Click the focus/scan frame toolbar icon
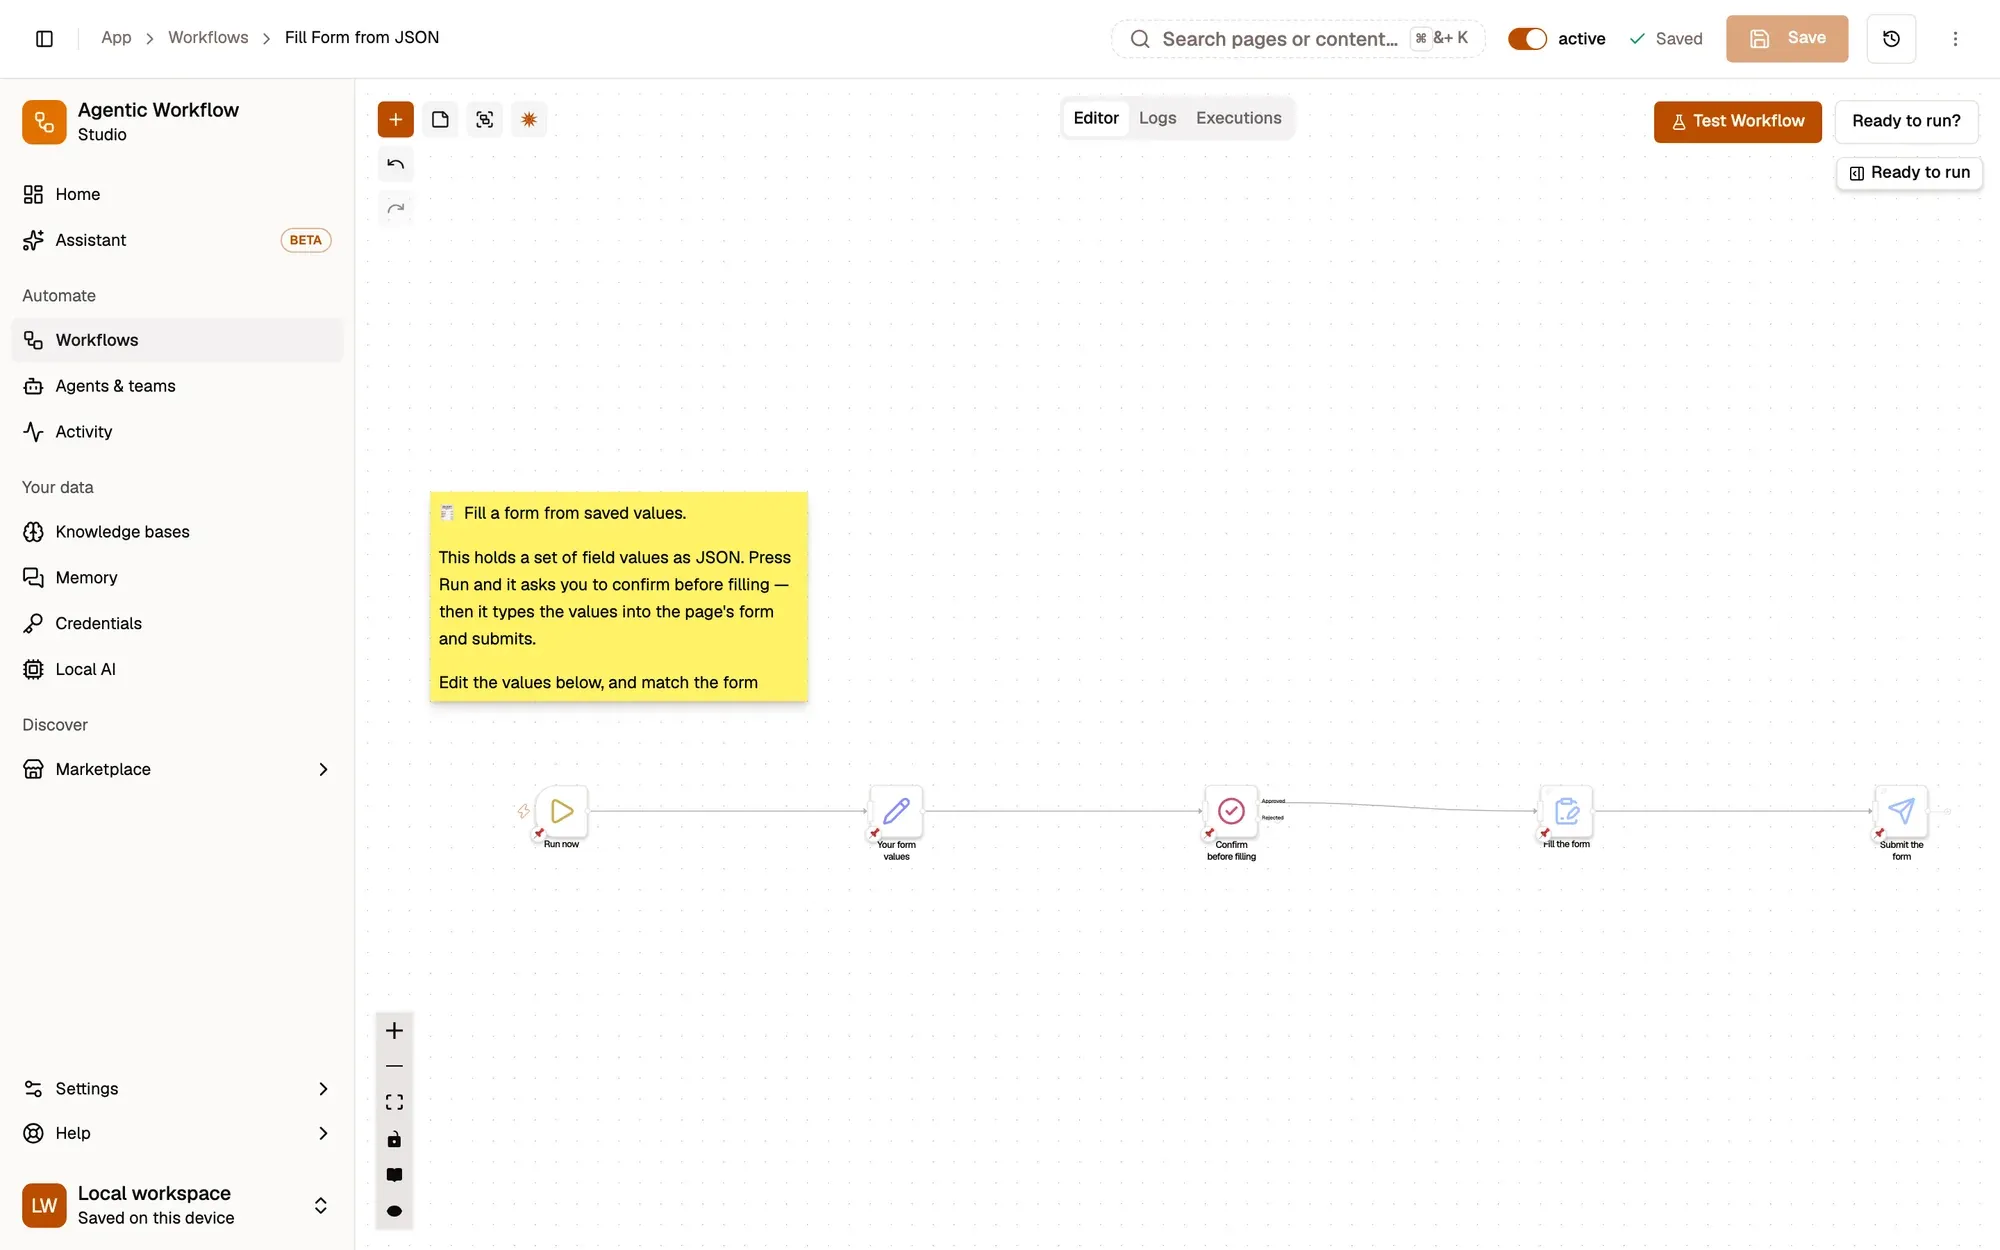This screenshot has height=1250, width=2000. [x=485, y=119]
